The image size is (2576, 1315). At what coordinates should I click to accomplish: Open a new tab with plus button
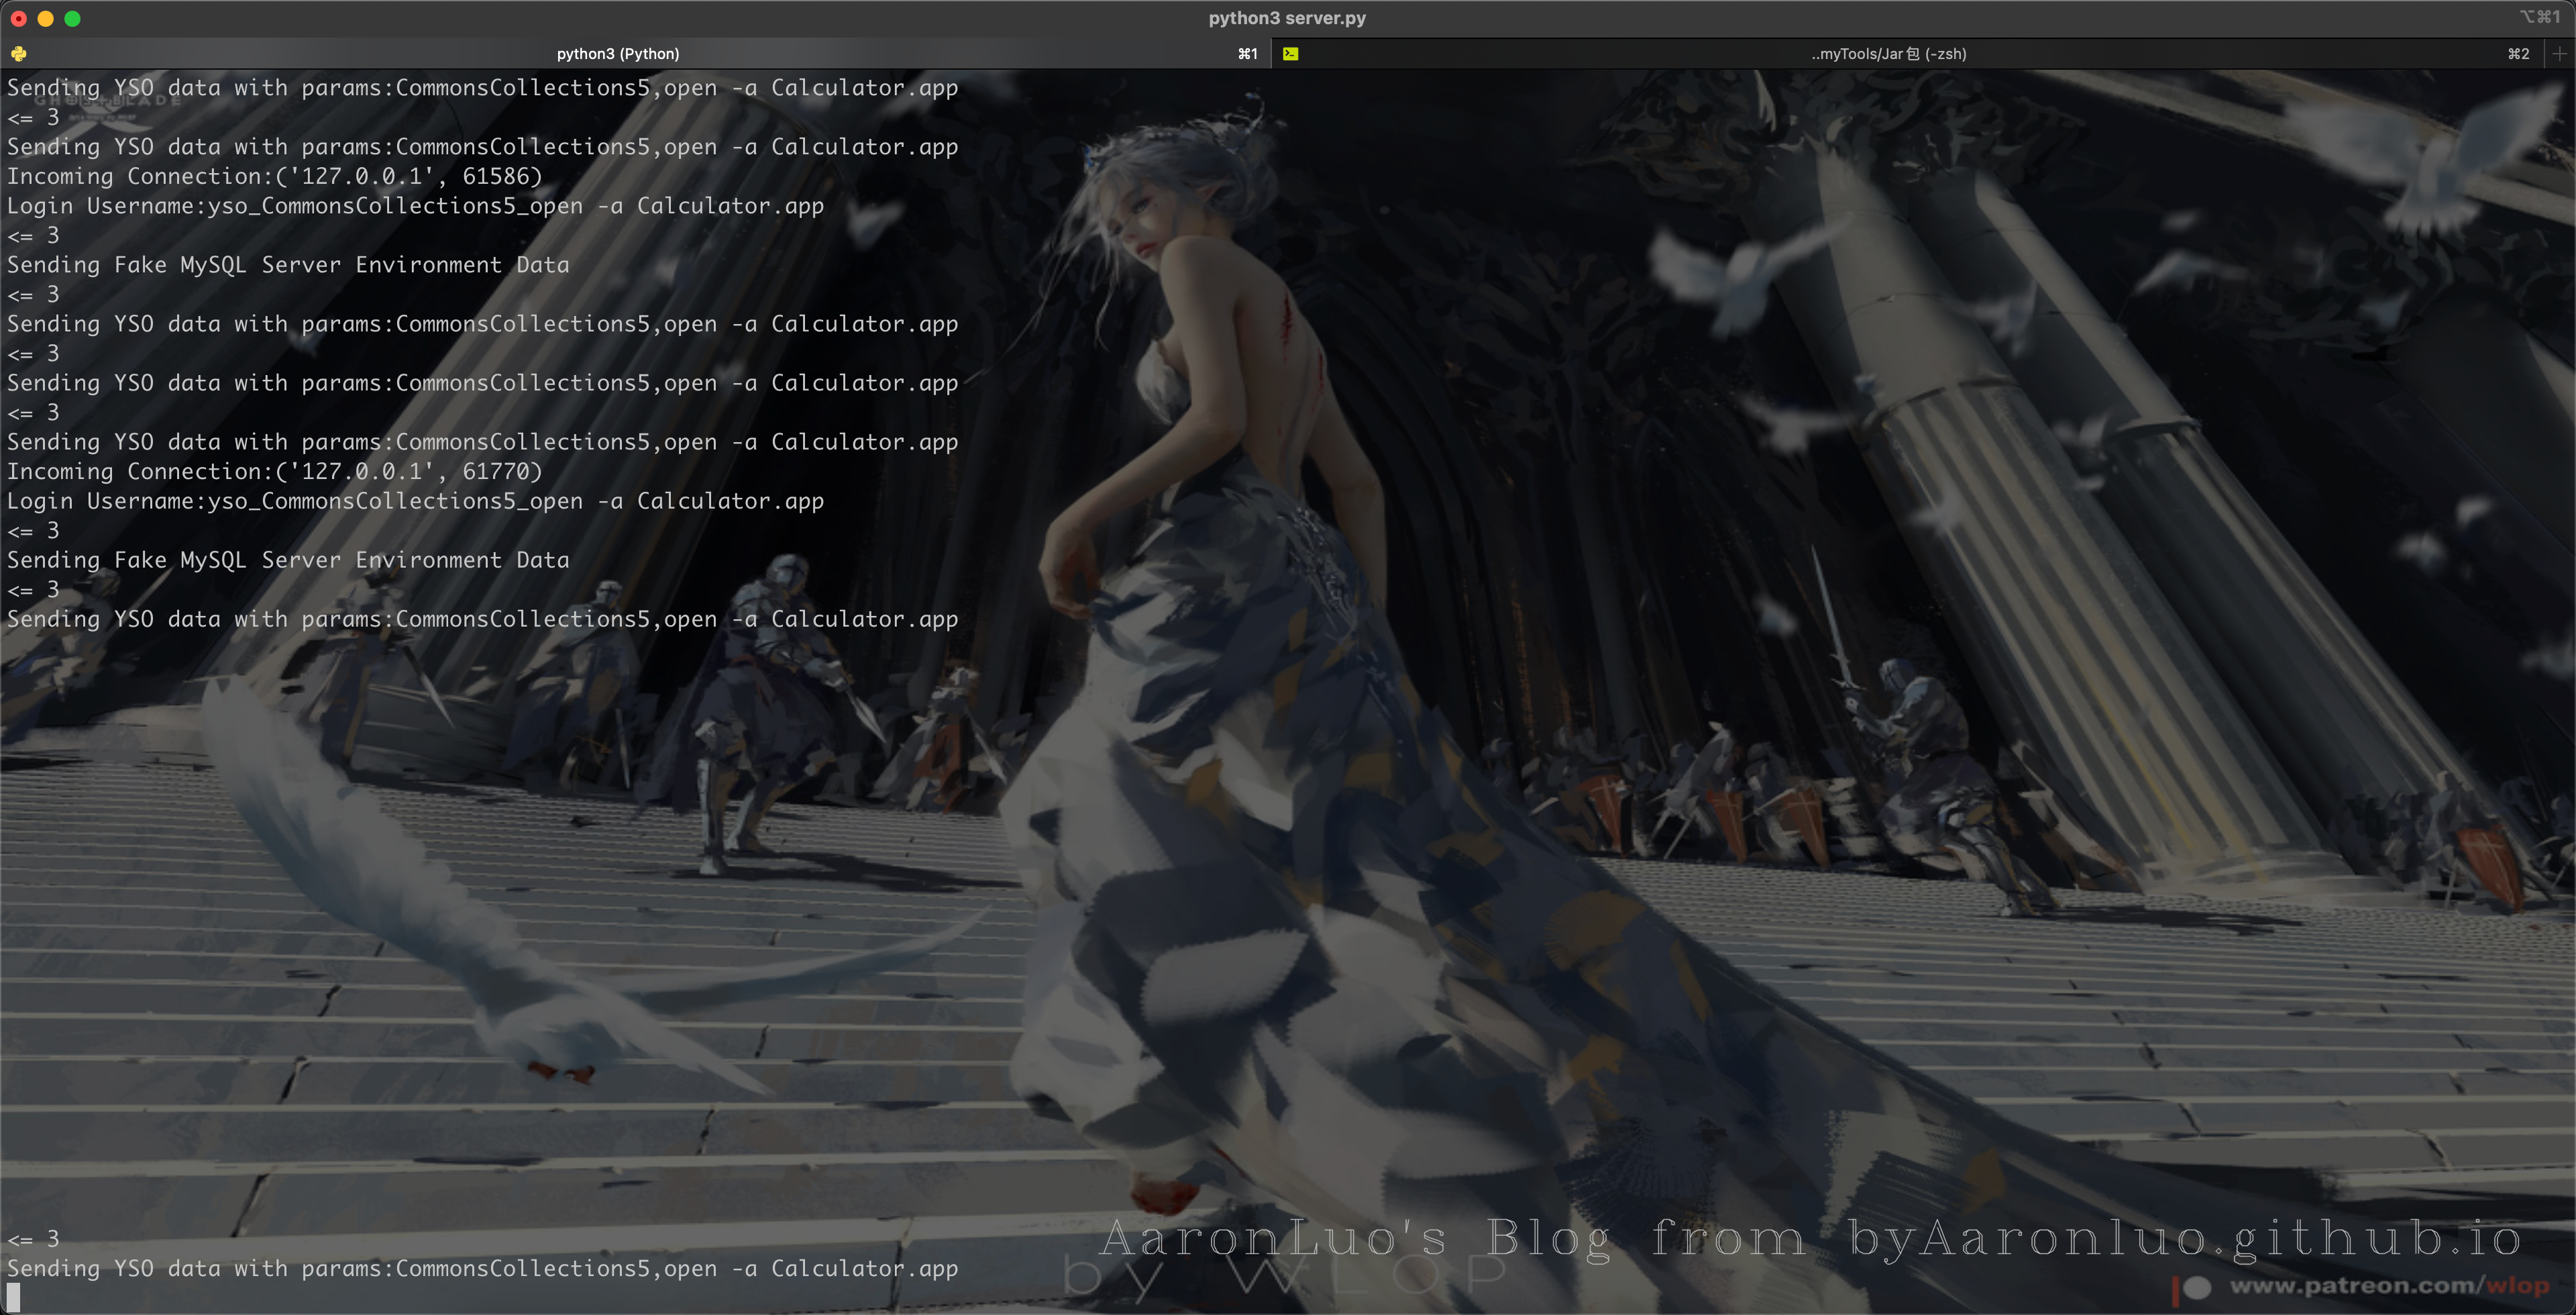tap(2559, 54)
